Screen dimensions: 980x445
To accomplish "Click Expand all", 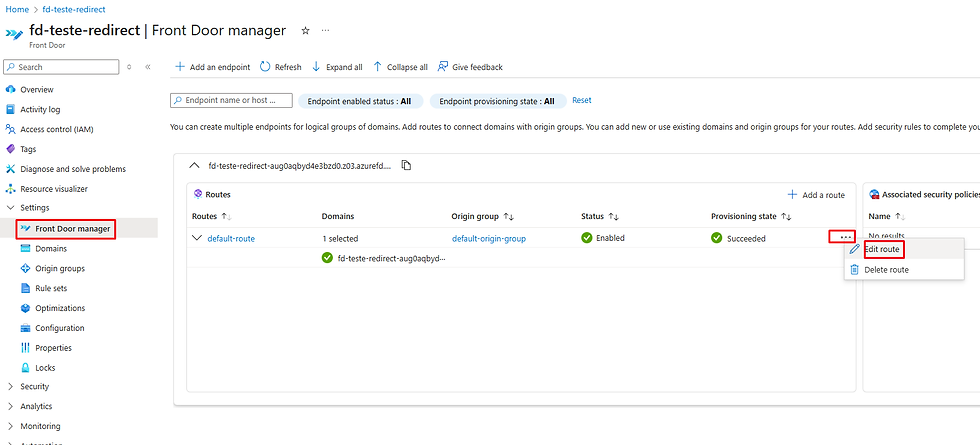I will (338, 67).
